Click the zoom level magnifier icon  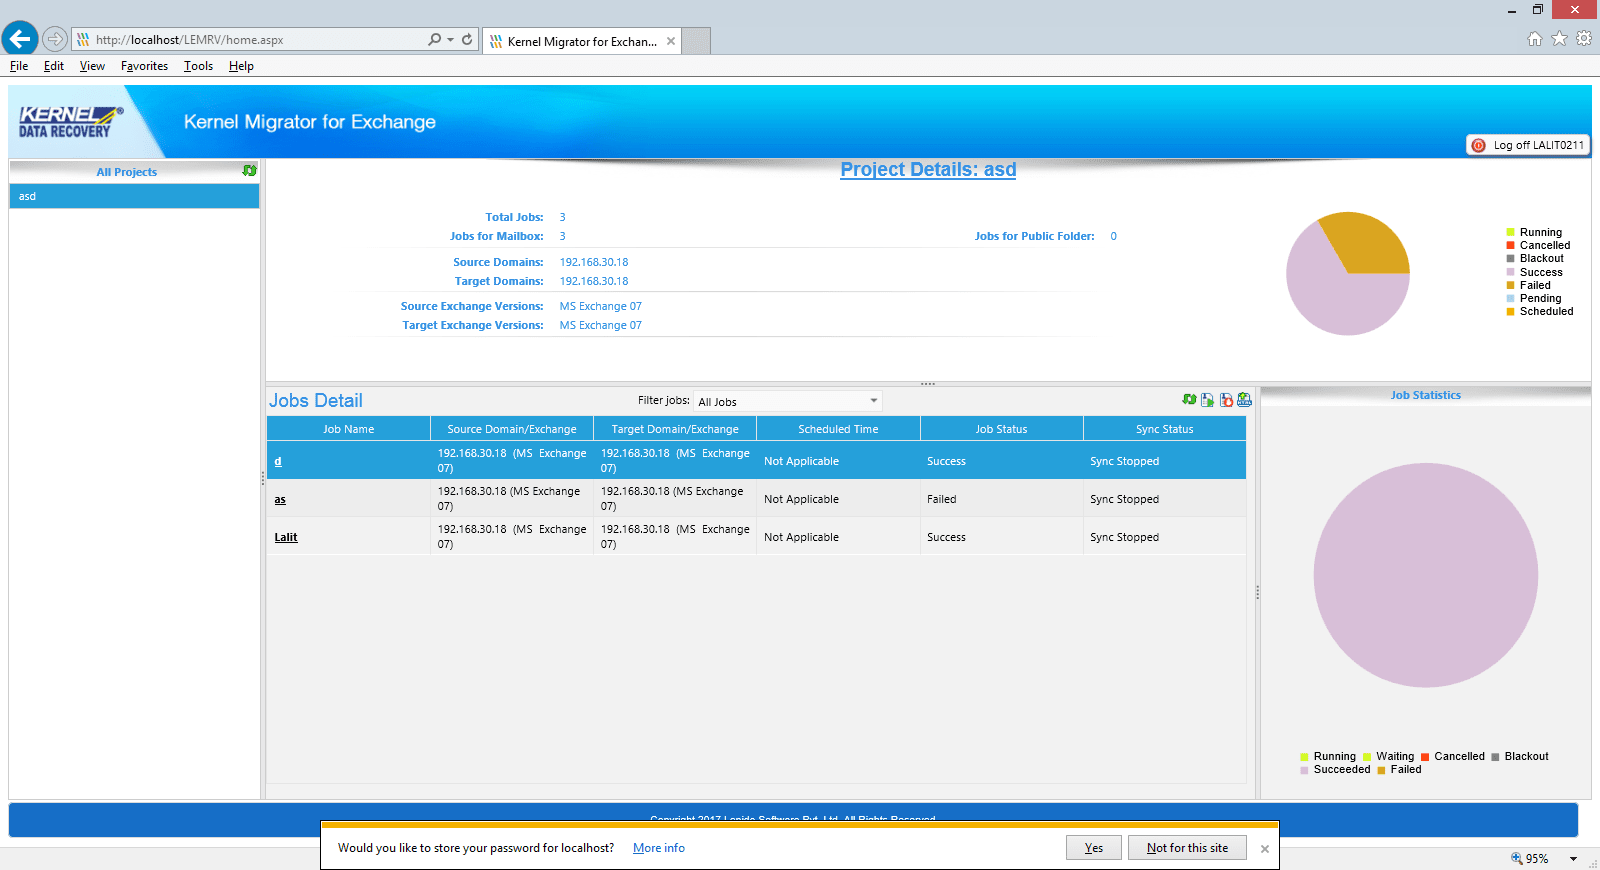[1516, 858]
